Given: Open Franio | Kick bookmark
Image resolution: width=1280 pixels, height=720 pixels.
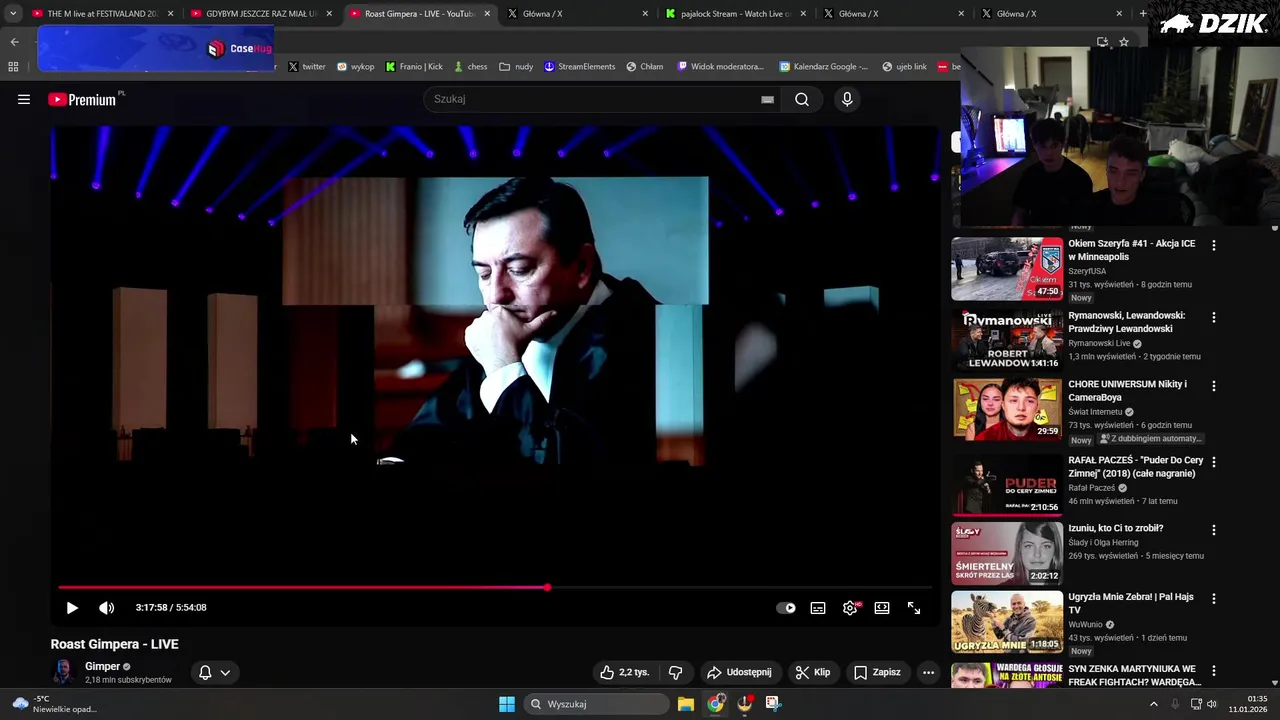Looking at the screenshot, I should (414, 67).
